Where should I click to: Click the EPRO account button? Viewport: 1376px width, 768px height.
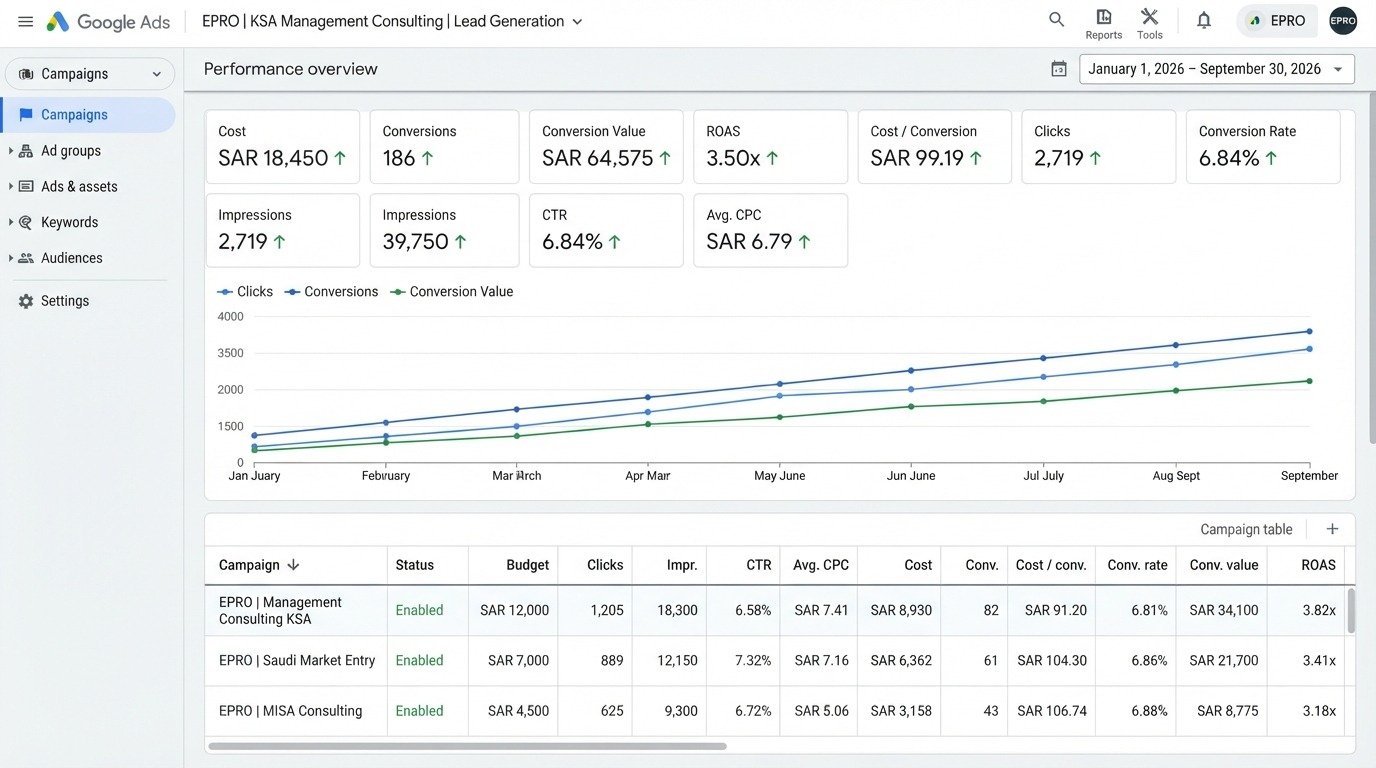pyautogui.click(x=1277, y=21)
